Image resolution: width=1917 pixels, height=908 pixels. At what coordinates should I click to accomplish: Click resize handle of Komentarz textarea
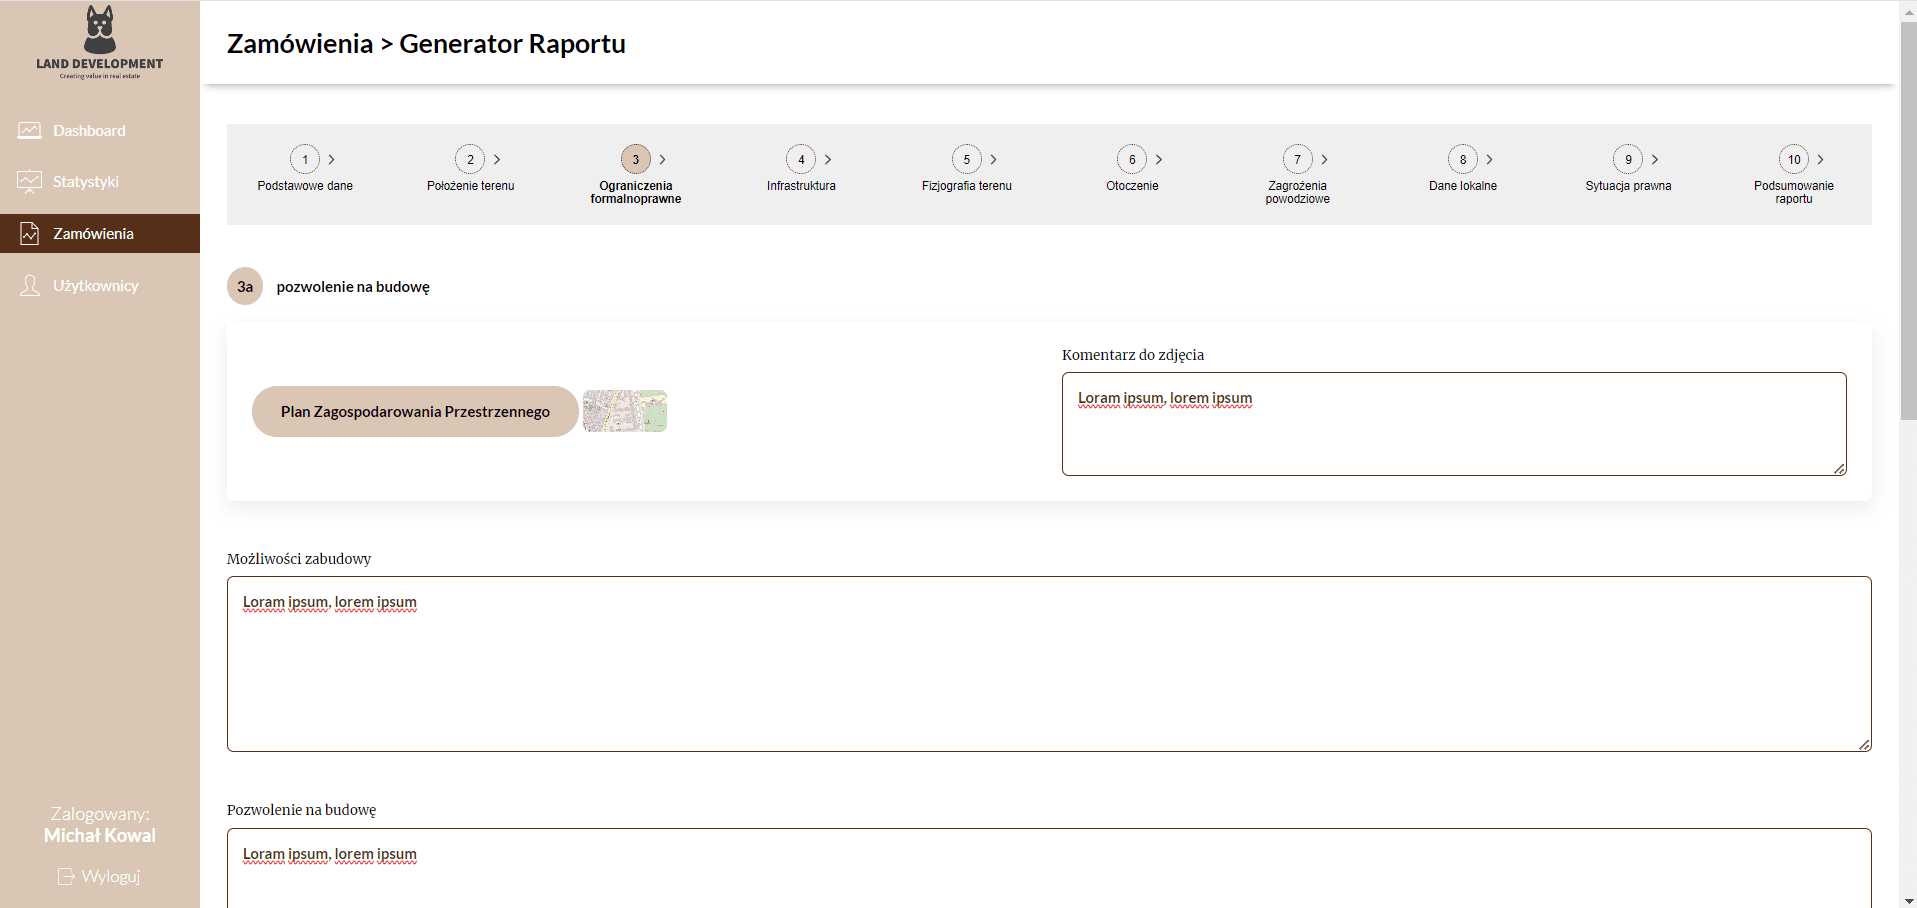coord(1840,469)
